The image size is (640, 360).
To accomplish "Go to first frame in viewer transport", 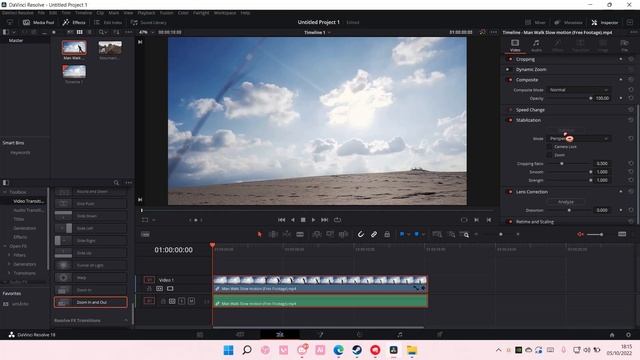I will click(282, 220).
